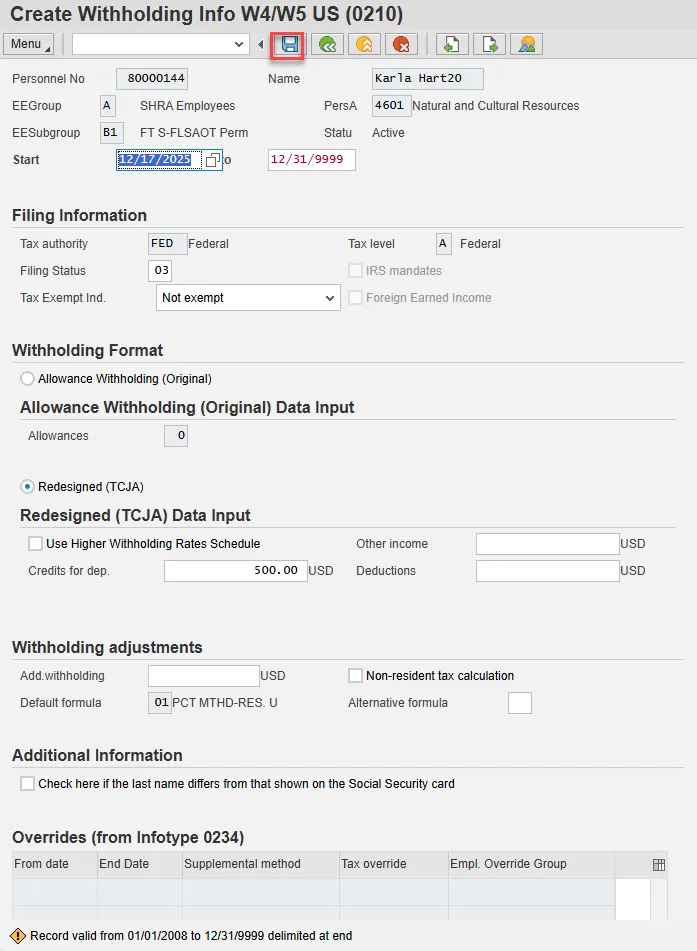Go to previous record icon

[x=451, y=44]
